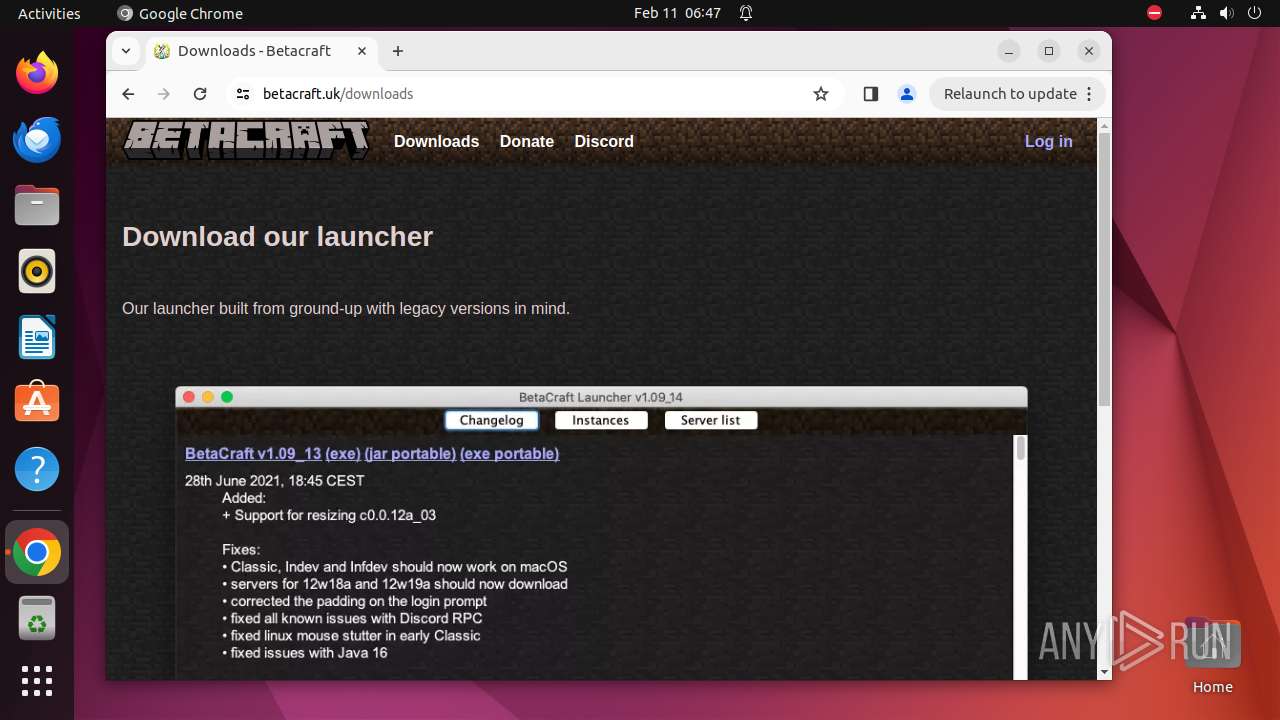The height and width of the screenshot is (720, 1280).
Task: Launch LibreOffice Writer from the dock
Action: point(37,337)
